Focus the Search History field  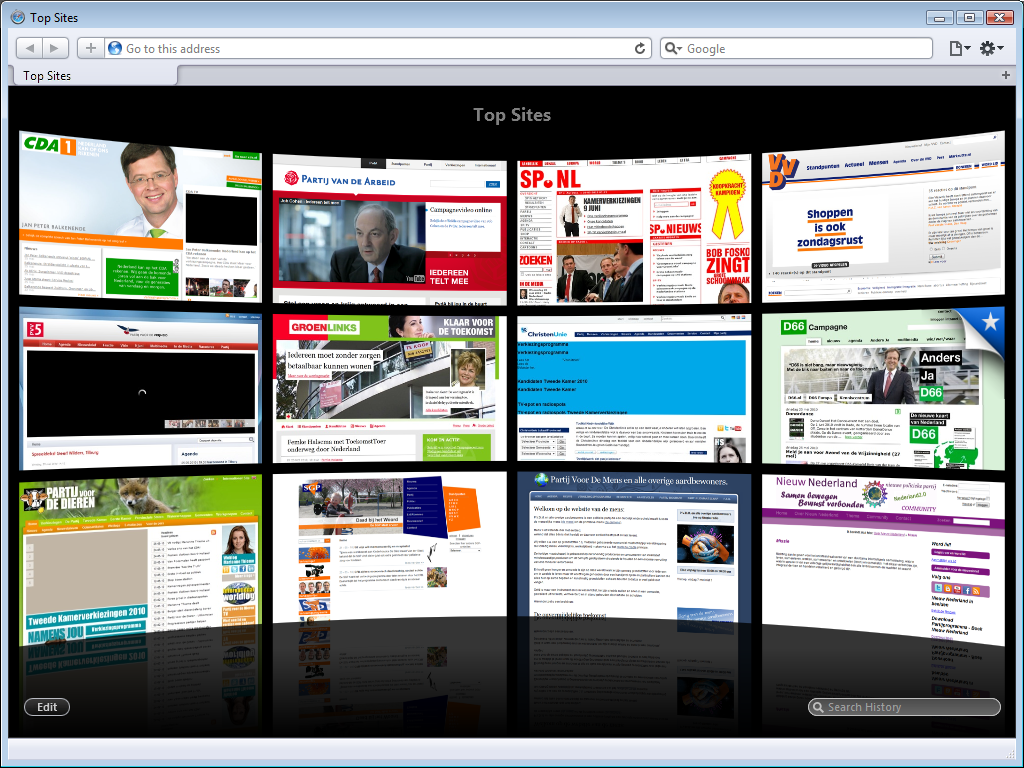tap(904, 707)
